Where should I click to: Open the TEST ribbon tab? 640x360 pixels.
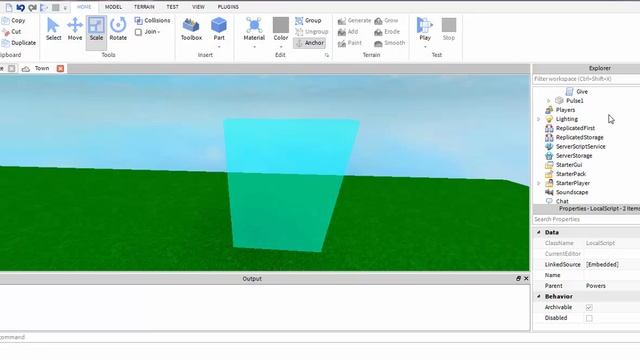click(x=172, y=7)
